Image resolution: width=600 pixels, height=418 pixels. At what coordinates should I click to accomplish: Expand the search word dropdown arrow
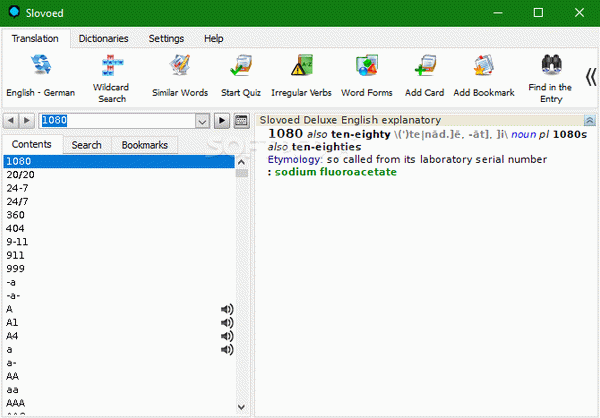pos(201,121)
